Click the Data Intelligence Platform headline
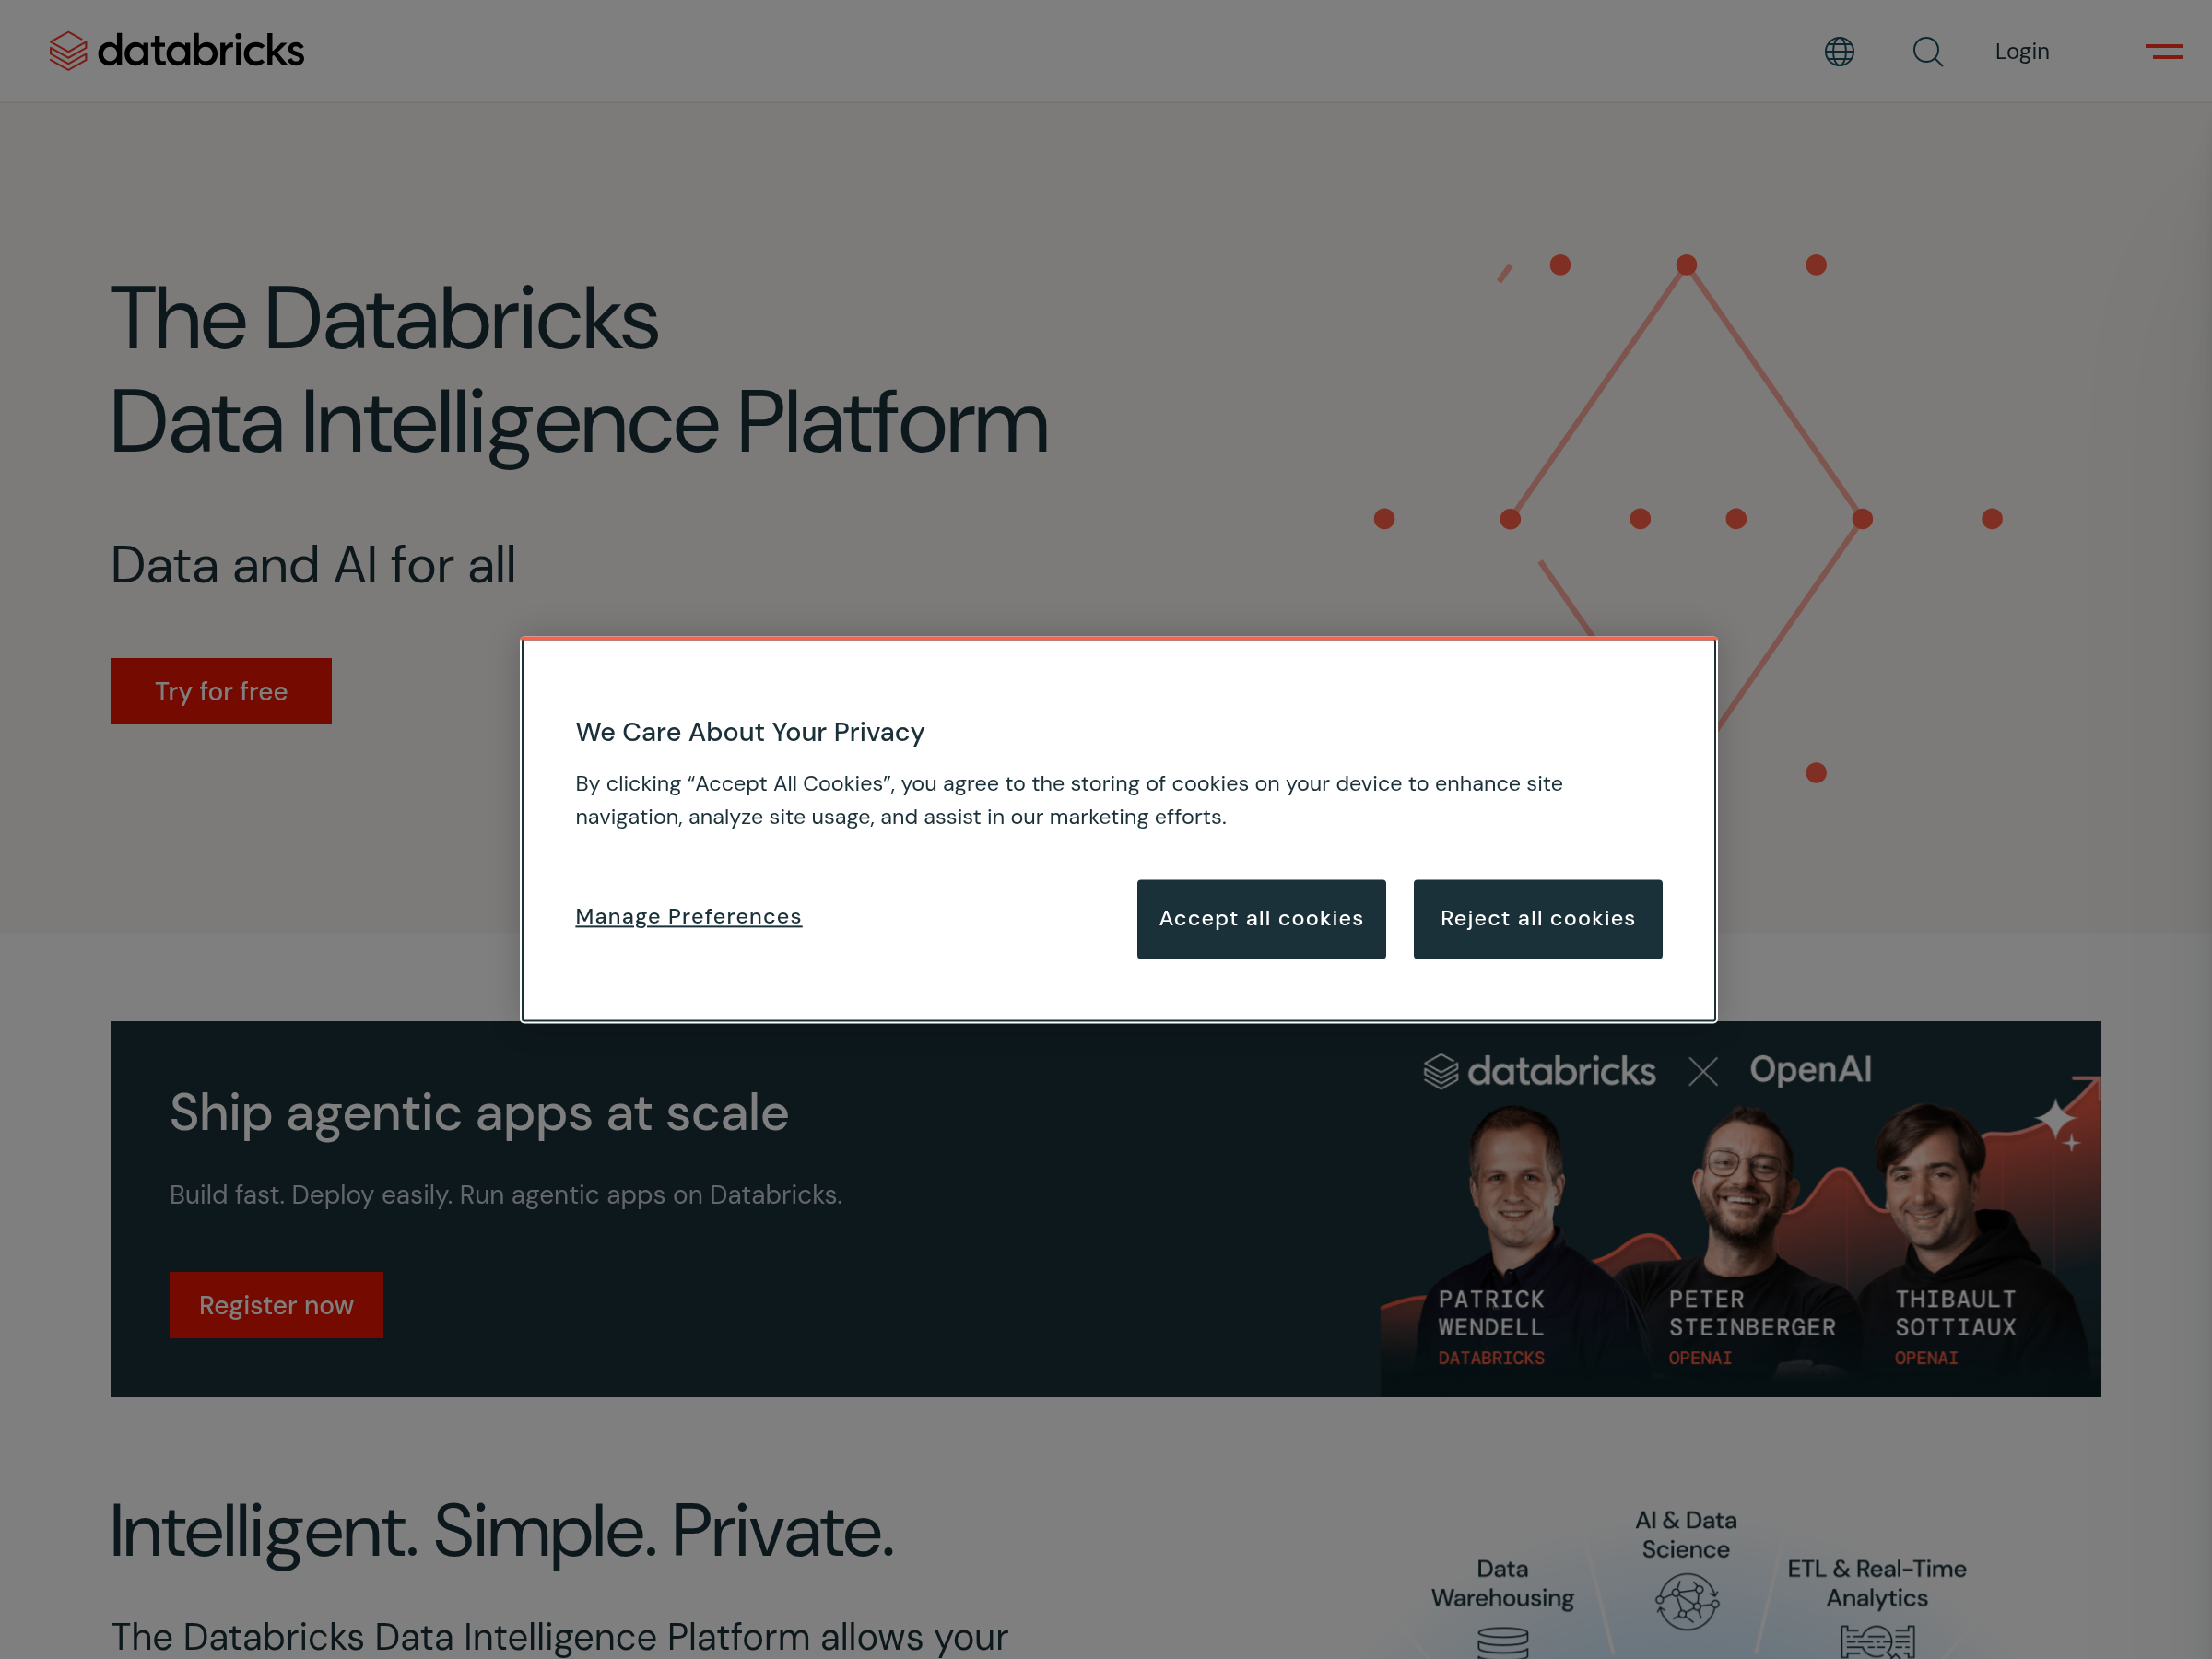 click(x=579, y=370)
